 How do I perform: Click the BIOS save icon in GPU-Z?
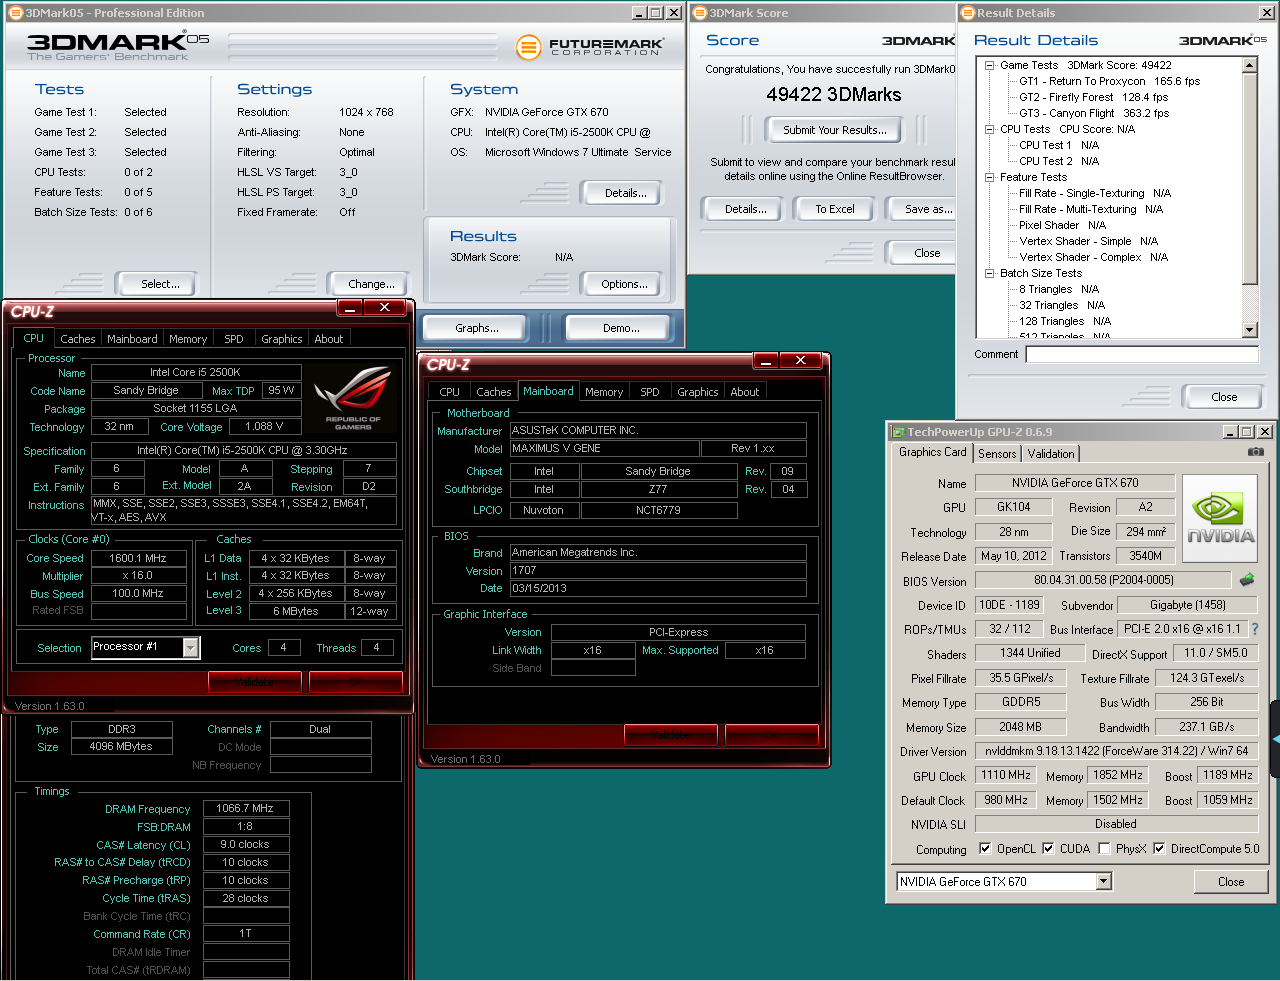point(1247,580)
